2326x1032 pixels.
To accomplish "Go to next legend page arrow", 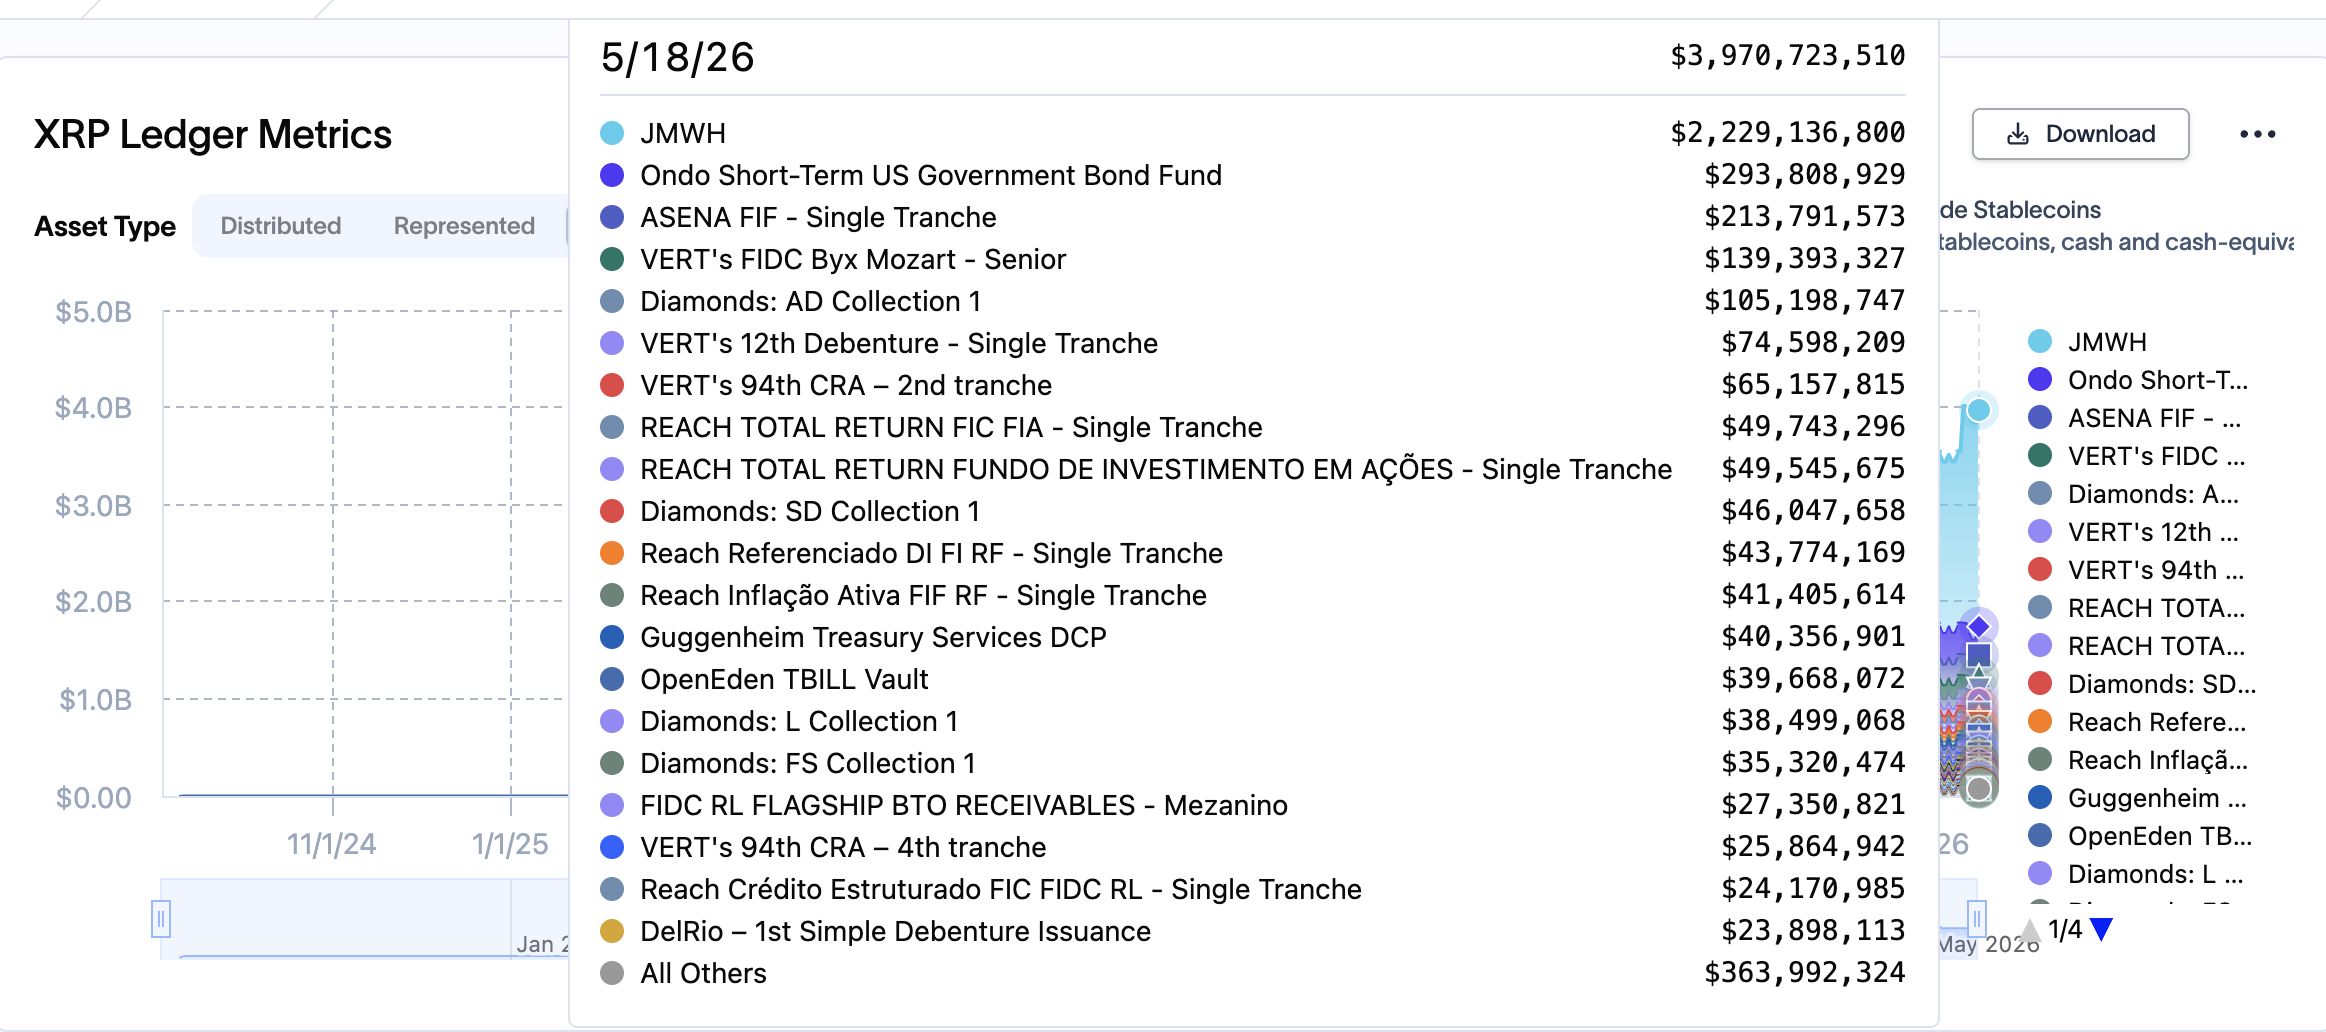I will 2102,930.
